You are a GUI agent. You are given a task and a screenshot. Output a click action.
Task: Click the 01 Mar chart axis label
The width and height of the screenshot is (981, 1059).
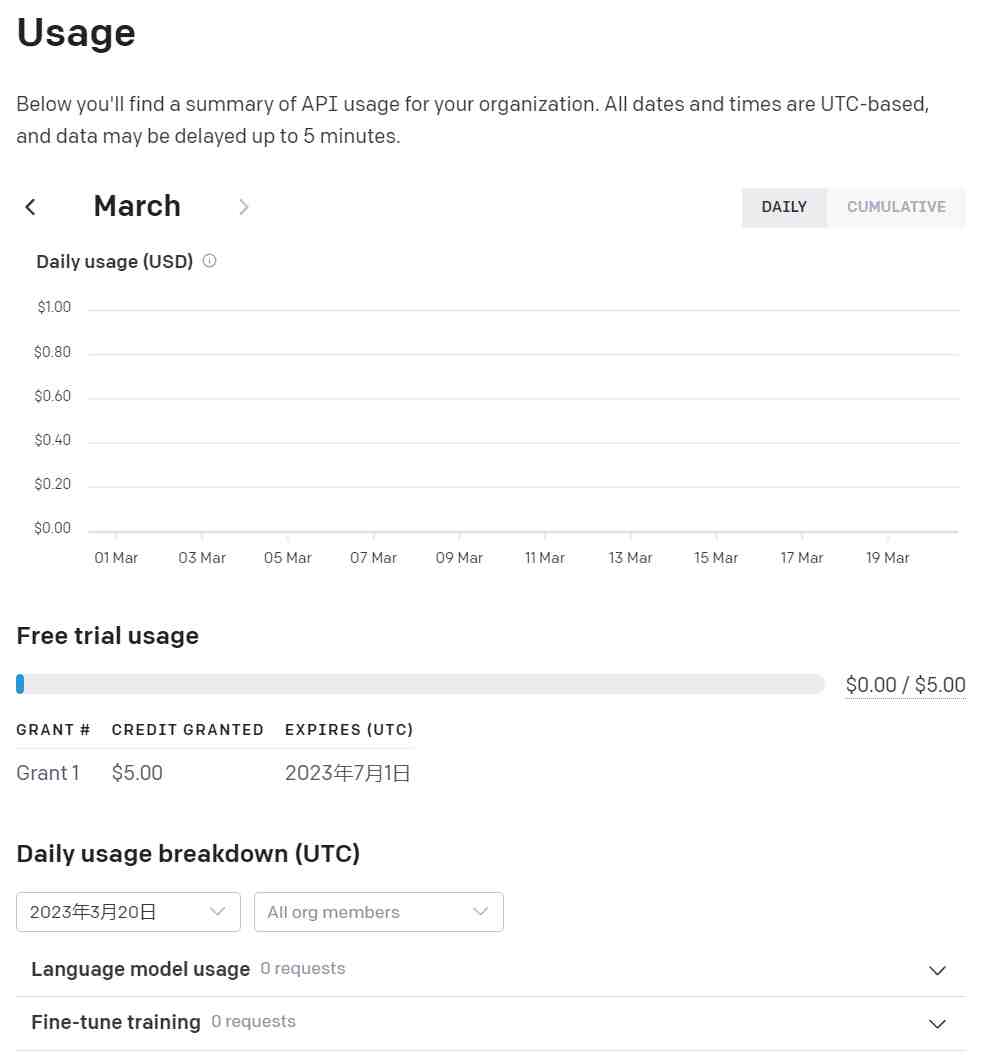click(116, 558)
